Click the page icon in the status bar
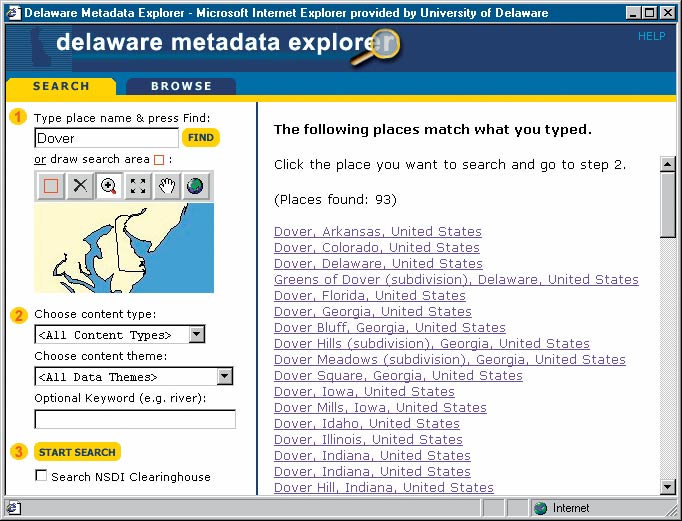Viewport: 682px width, 521px height. click(13, 508)
